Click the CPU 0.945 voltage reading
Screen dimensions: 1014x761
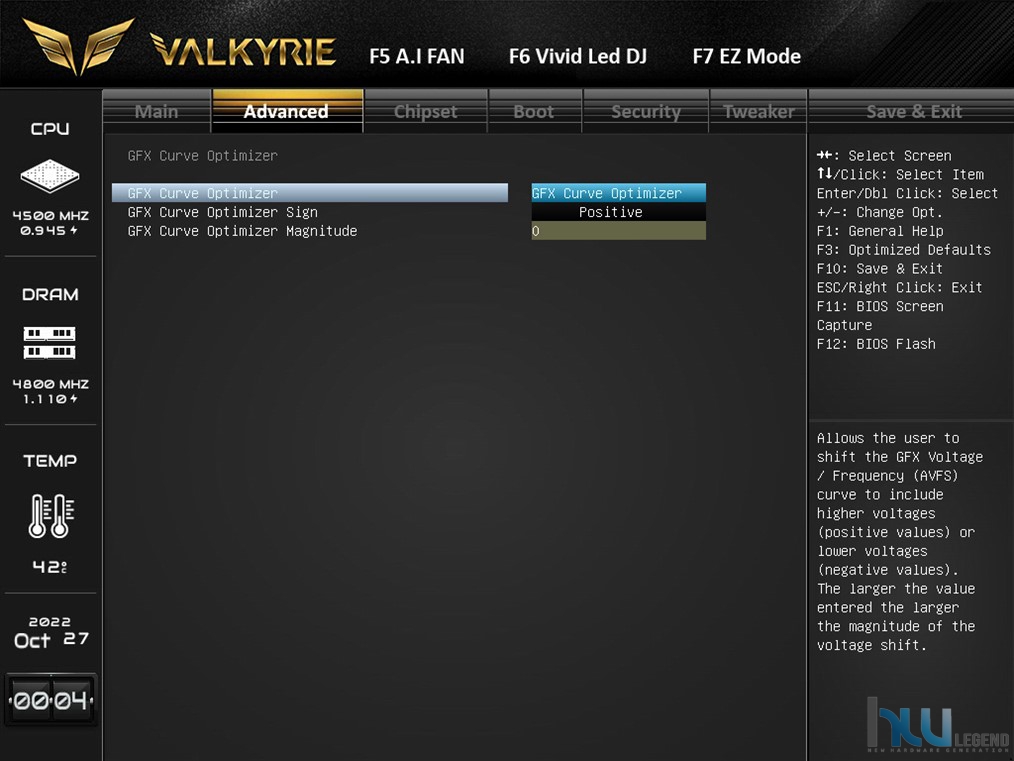tap(49, 231)
